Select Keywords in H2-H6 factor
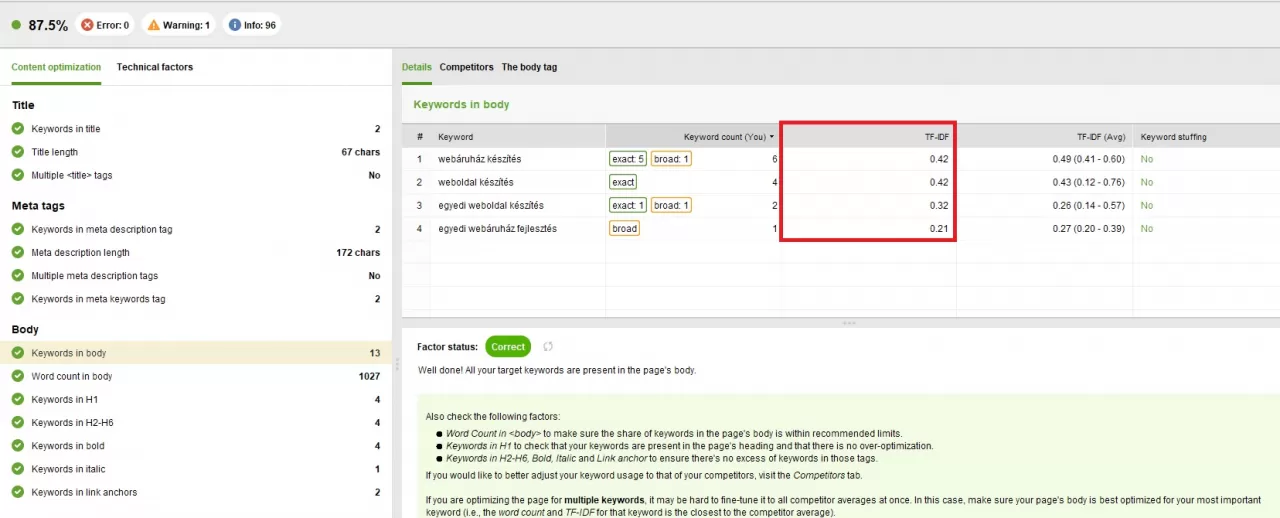Viewport: 1280px width, 518px height. click(196, 423)
